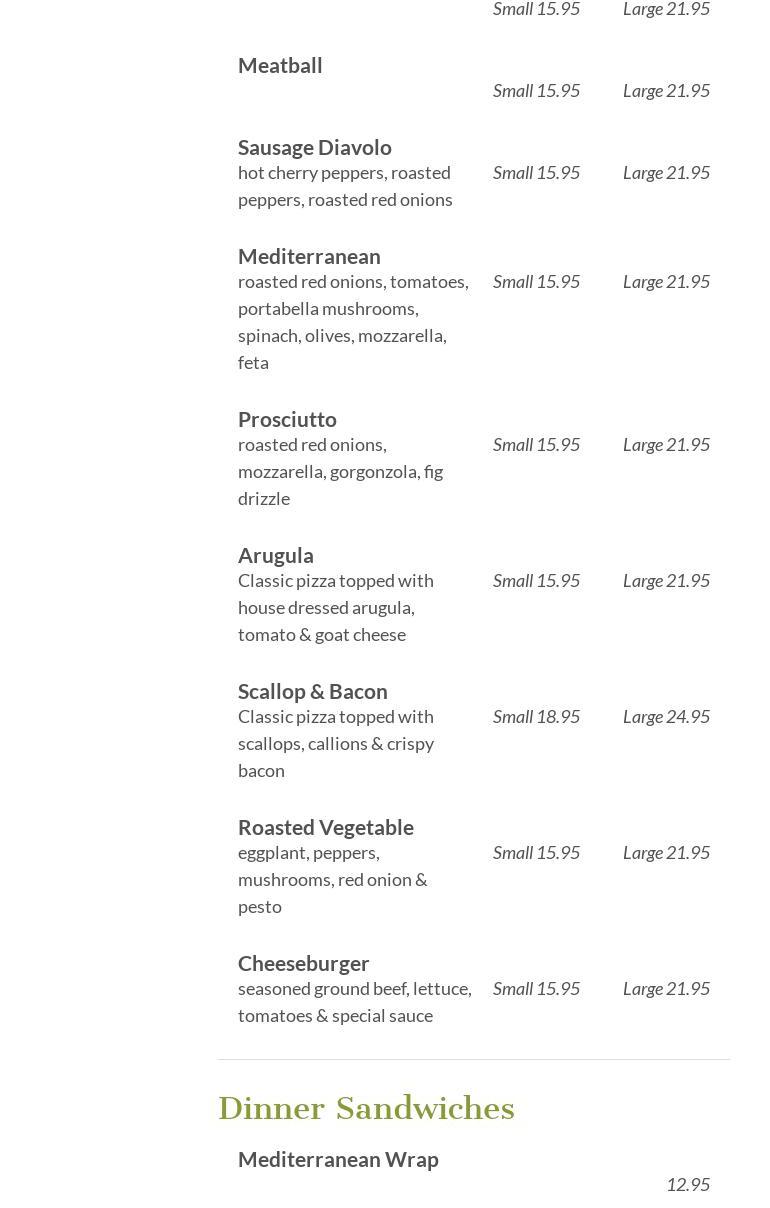Select the Mediterranean Wrap item
Image resolution: width=770 pixels, height=1208 pixels.
(338, 1159)
